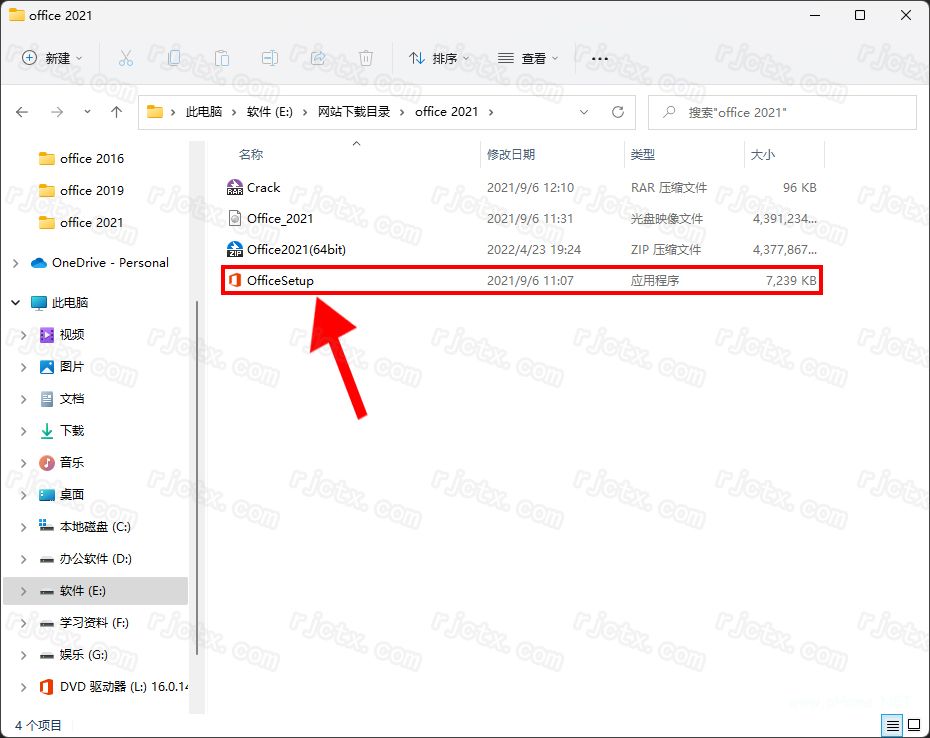Select the Crack RAR archive
930x738 pixels.
click(x=262, y=187)
